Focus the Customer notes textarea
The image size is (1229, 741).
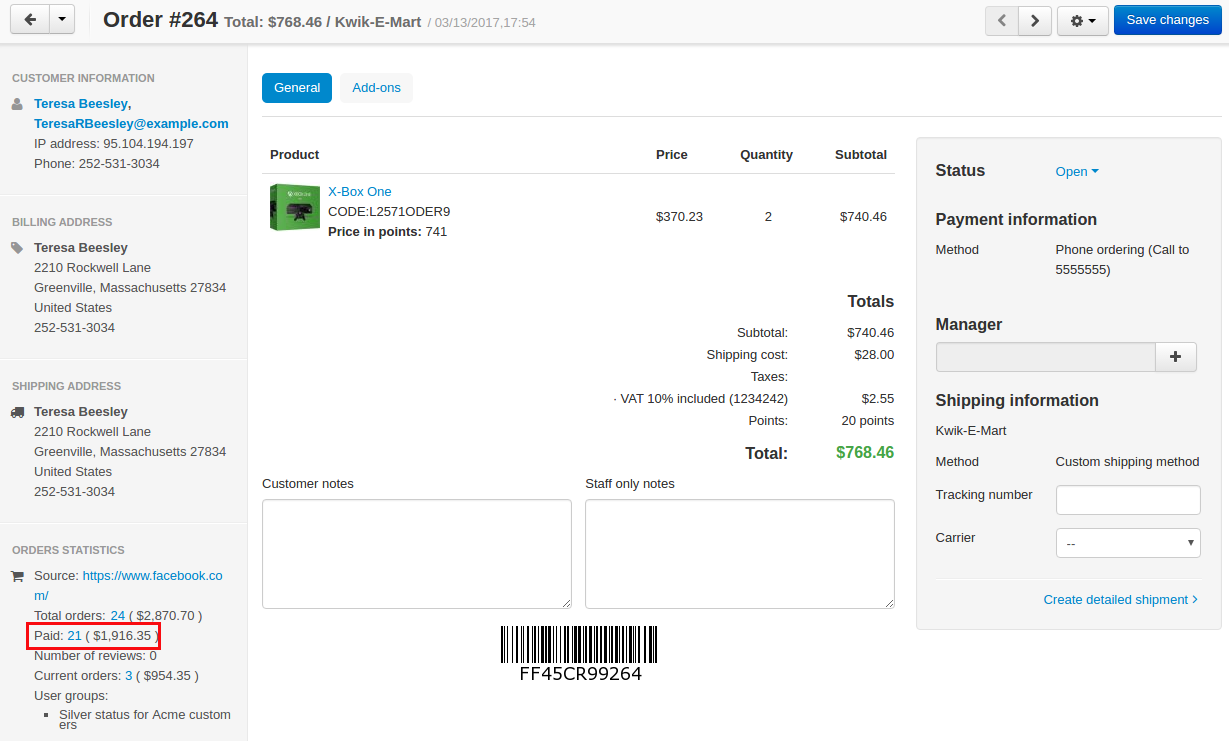pos(417,554)
